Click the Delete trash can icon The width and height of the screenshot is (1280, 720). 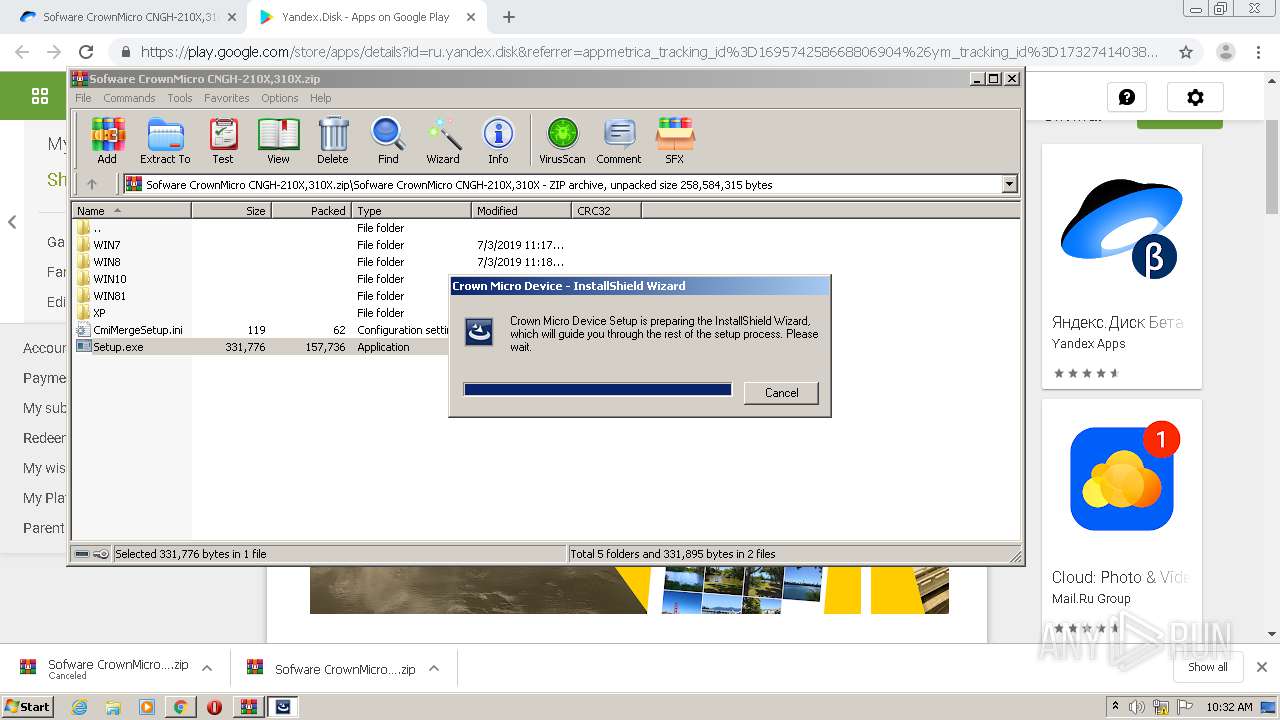333,140
